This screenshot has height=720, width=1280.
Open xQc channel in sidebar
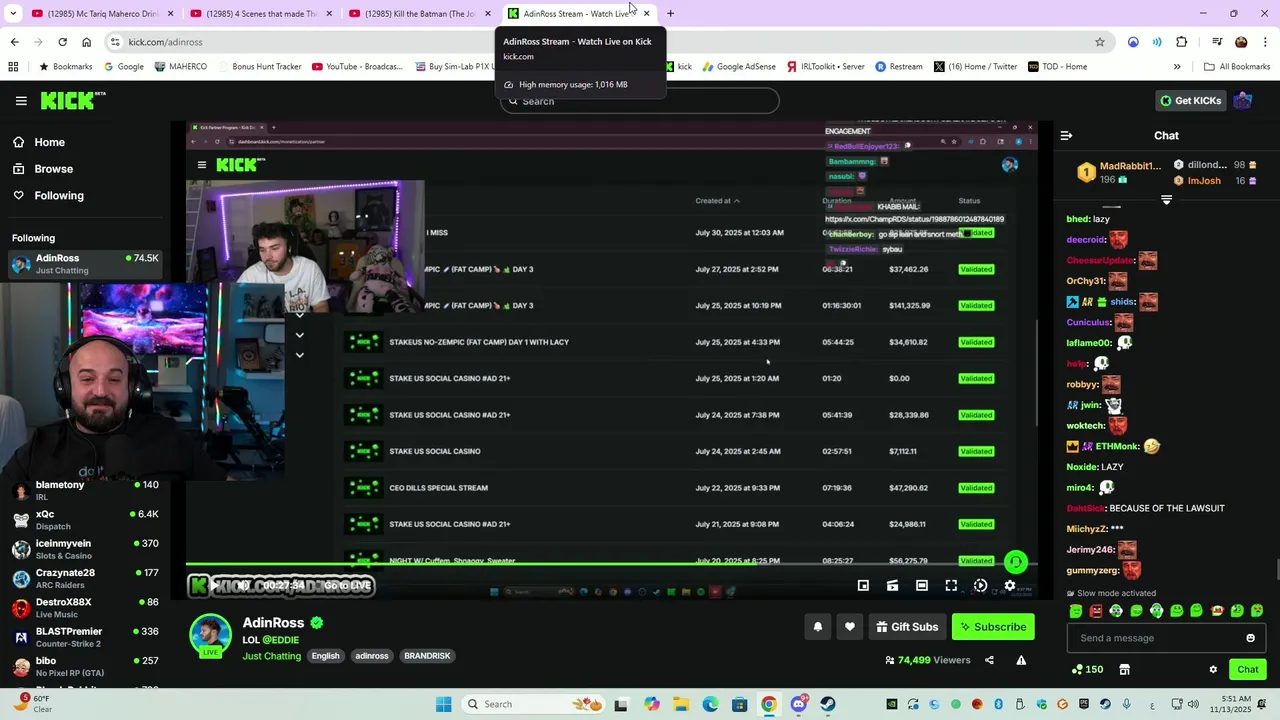pyautogui.click(x=85, y=520)
